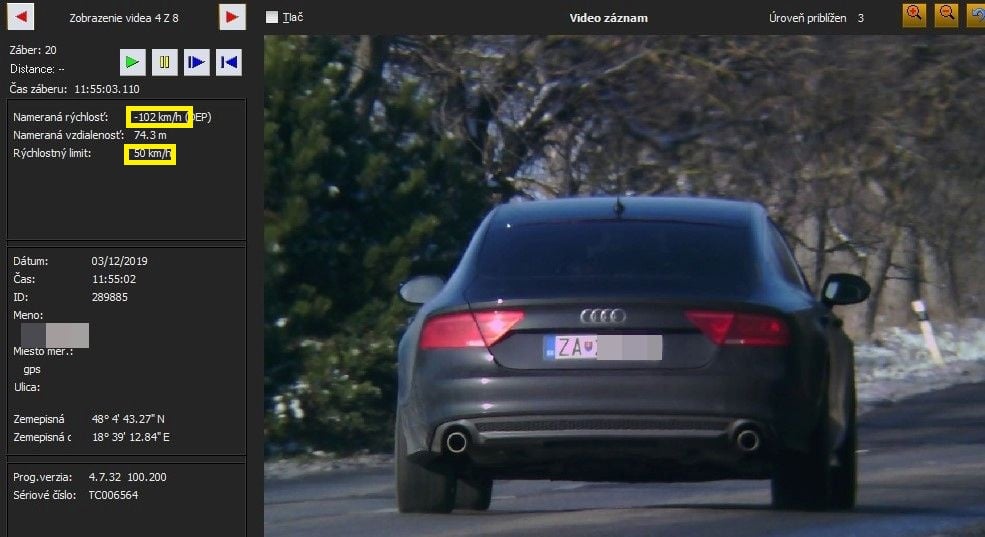Select the date value 03/12/2019
Viewport: 985px width, 537px height.
click(119, 261)
